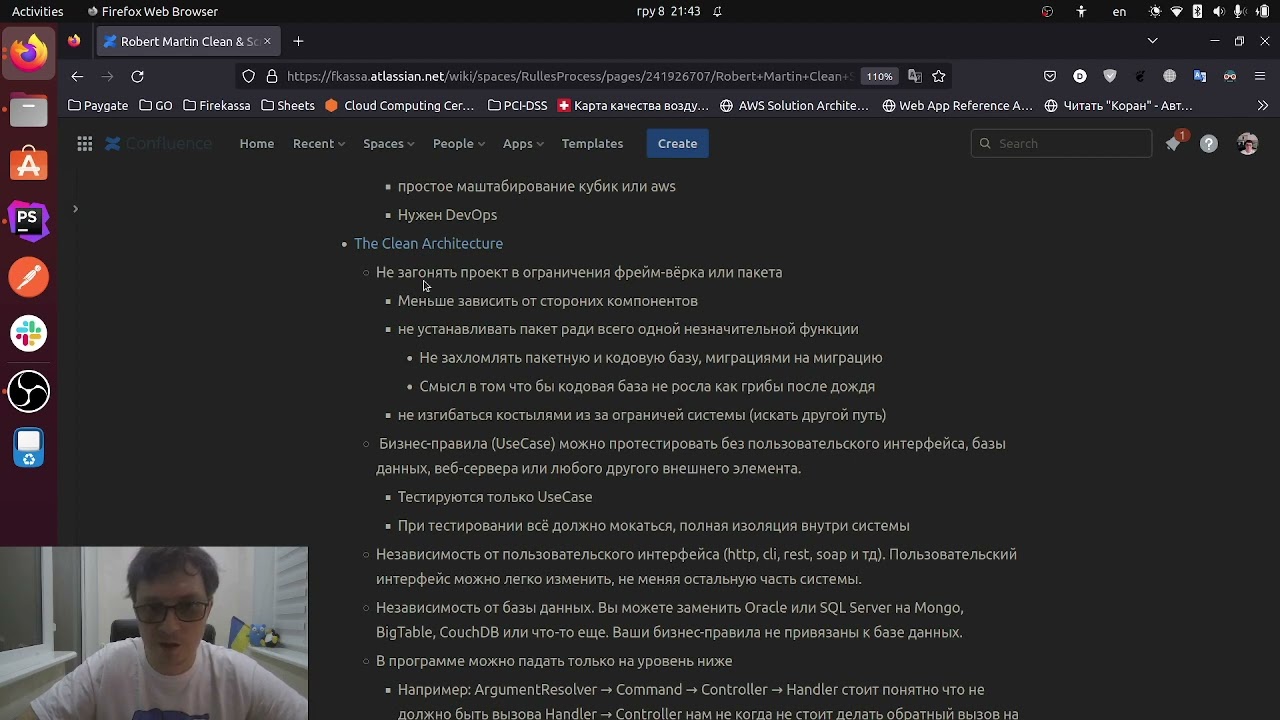1280x720 pixels.
Task: Go to the Home menu item
Action: (x=257, y=144)
